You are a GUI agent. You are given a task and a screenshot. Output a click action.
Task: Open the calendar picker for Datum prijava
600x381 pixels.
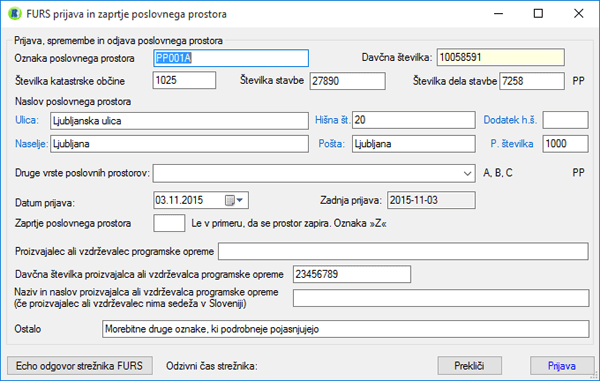coord(230,200)
